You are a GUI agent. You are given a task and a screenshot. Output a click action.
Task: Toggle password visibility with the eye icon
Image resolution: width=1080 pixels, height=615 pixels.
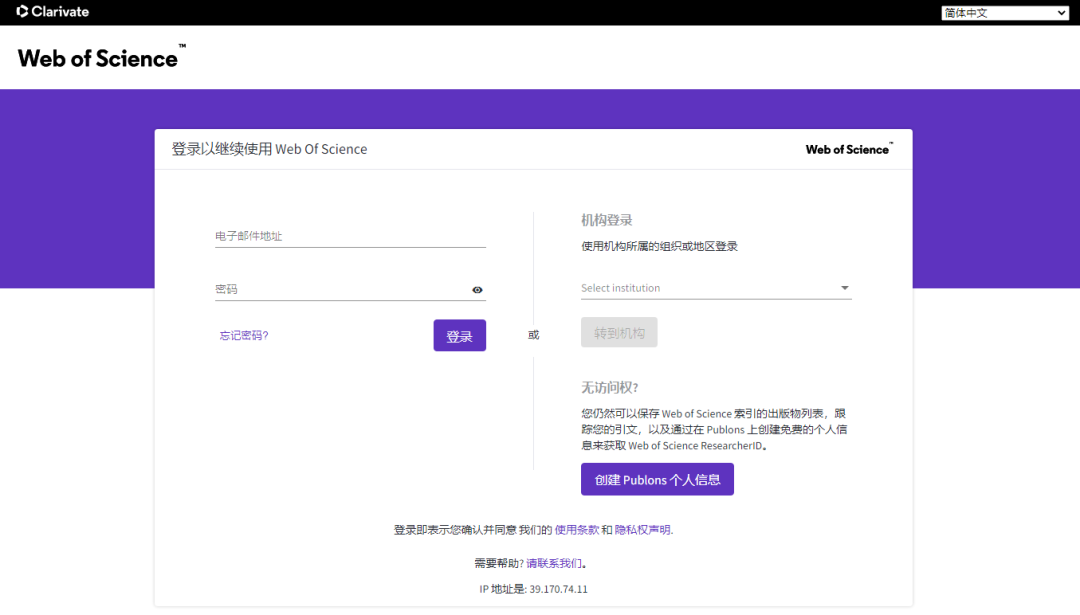[x=477, y=289]
